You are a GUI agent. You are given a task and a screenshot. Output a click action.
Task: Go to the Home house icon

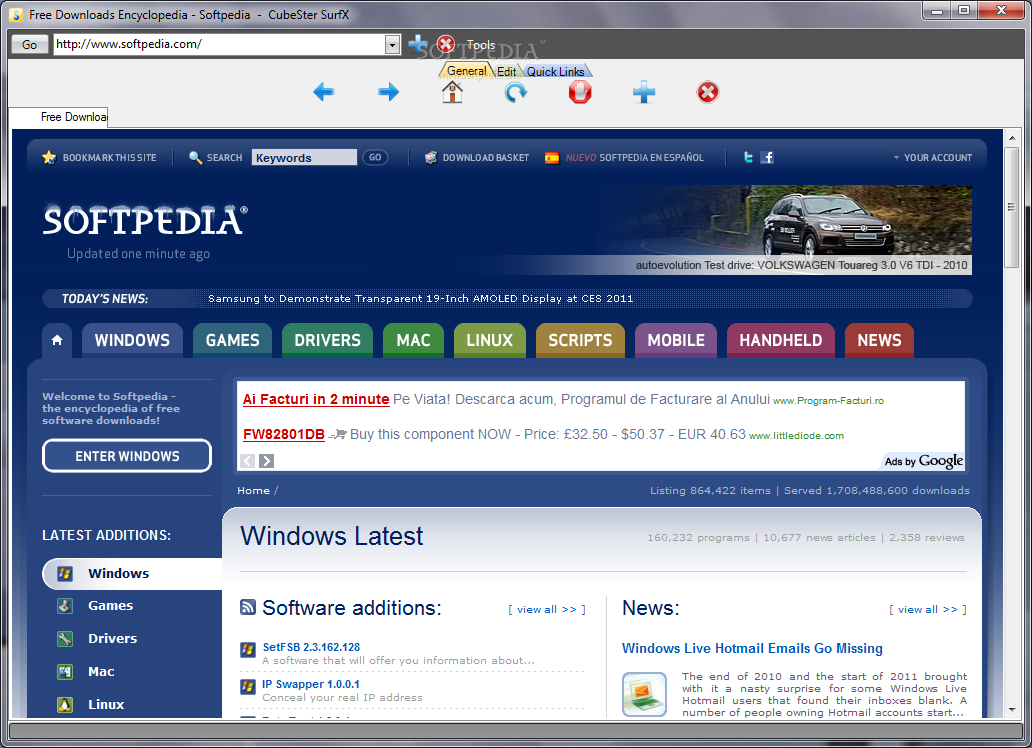[x=452, y=92]
